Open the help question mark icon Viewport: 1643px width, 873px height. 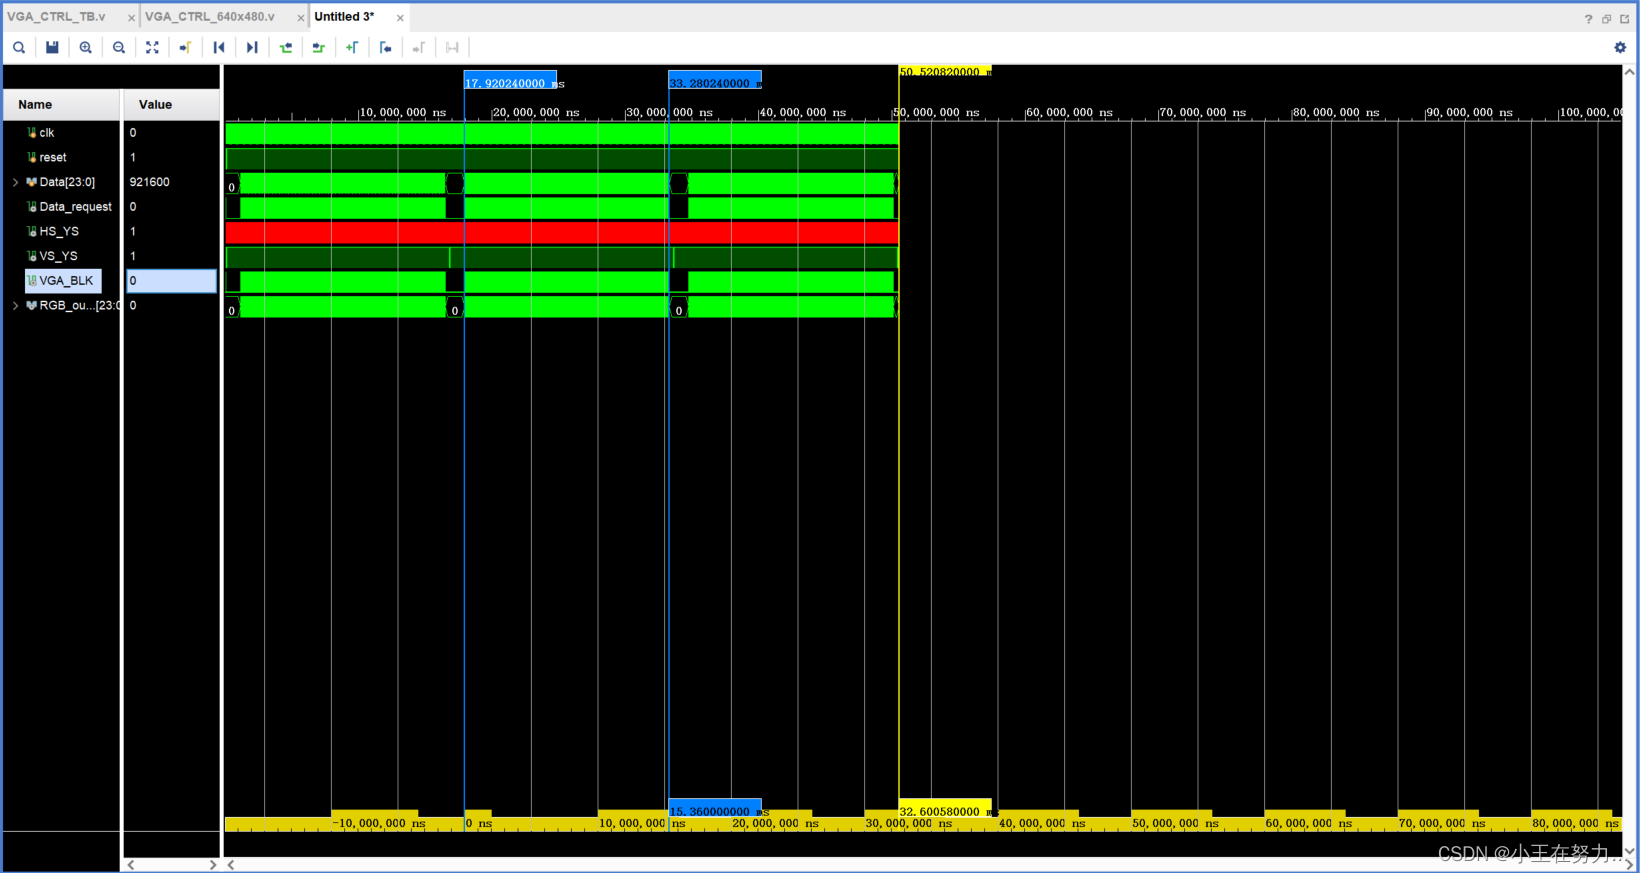[1588, 19]
